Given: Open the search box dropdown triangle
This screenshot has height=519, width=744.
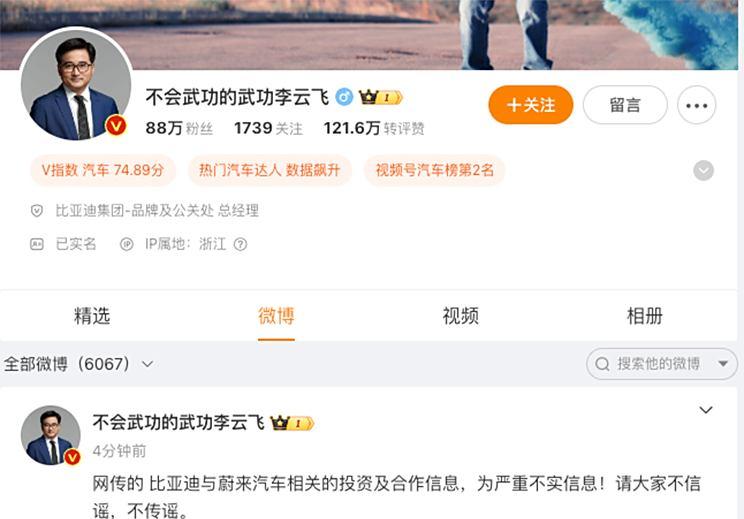Looking at the screenshot, I should (723, 364).
